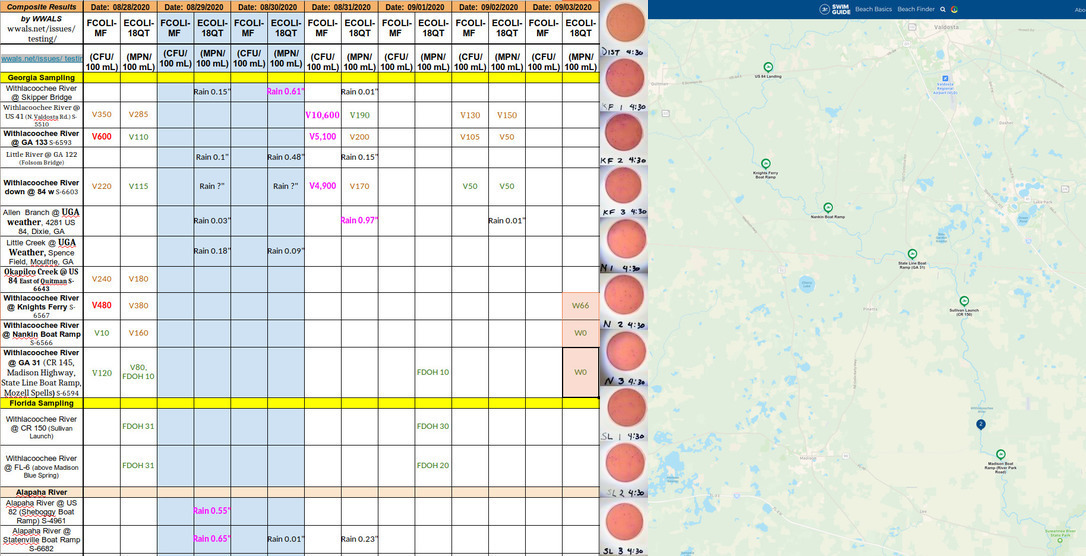The image size is (1086, 556).
Task: Select 'Withlacoochee River @ CR 150' row label
Action: (42, 427)
